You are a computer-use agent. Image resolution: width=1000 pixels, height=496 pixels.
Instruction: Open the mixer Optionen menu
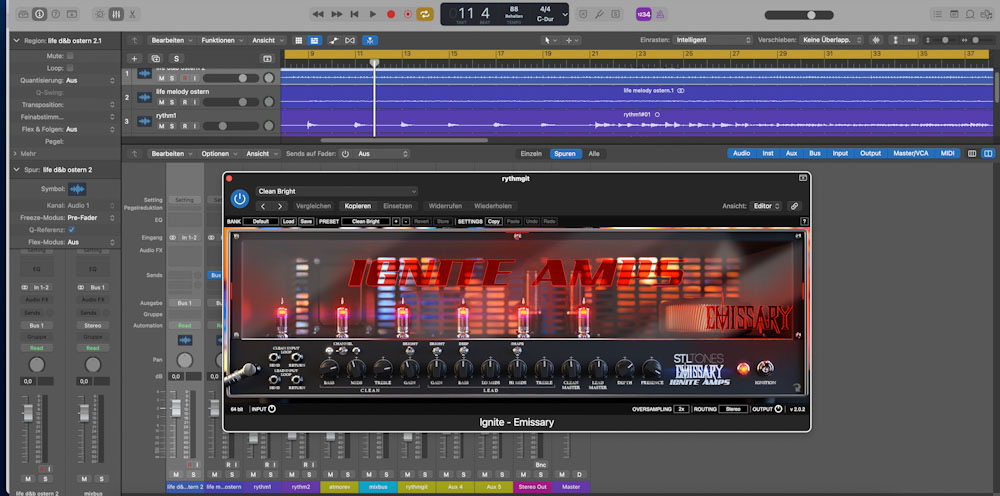[219, 154]
